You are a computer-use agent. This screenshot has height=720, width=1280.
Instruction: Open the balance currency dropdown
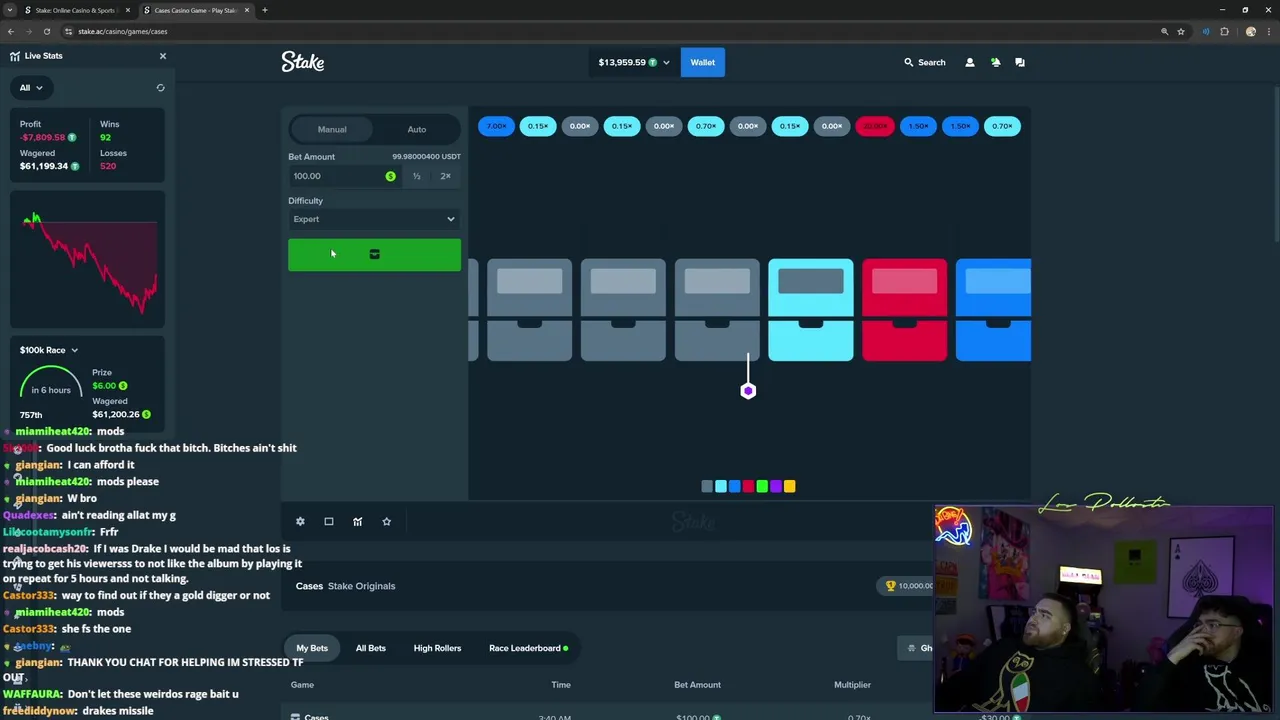[634, 62]
